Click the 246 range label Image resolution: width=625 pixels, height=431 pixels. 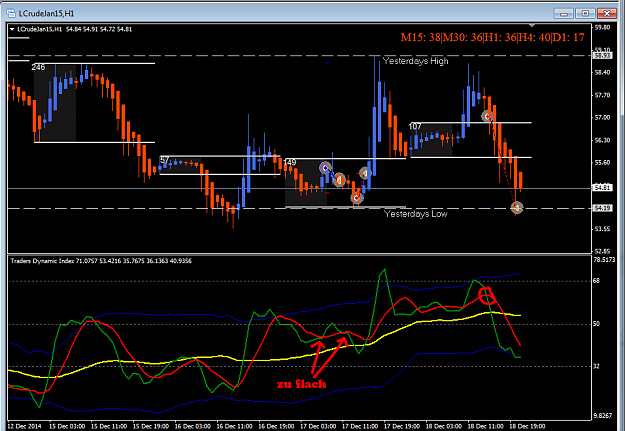pos(38,67)
